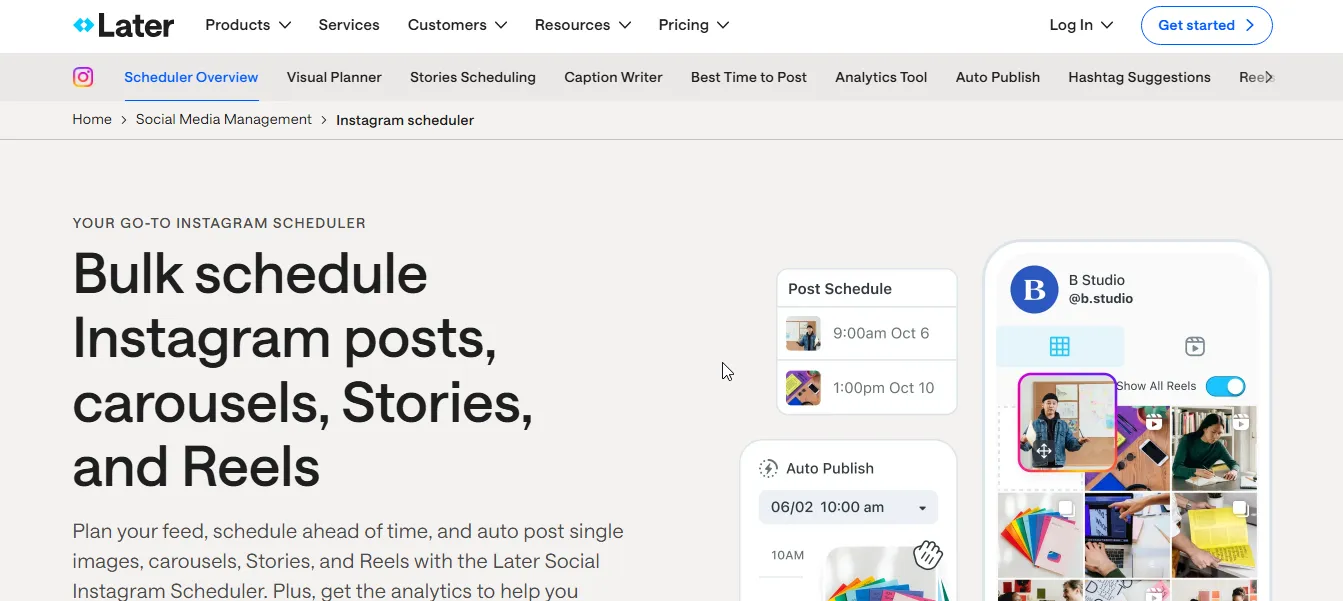Image resolution: width=1343 pixels, height=601 pixels.
Task: Click YOUR GO-TO INSTAGRAM SCHEDULER label
Action: 219,223
